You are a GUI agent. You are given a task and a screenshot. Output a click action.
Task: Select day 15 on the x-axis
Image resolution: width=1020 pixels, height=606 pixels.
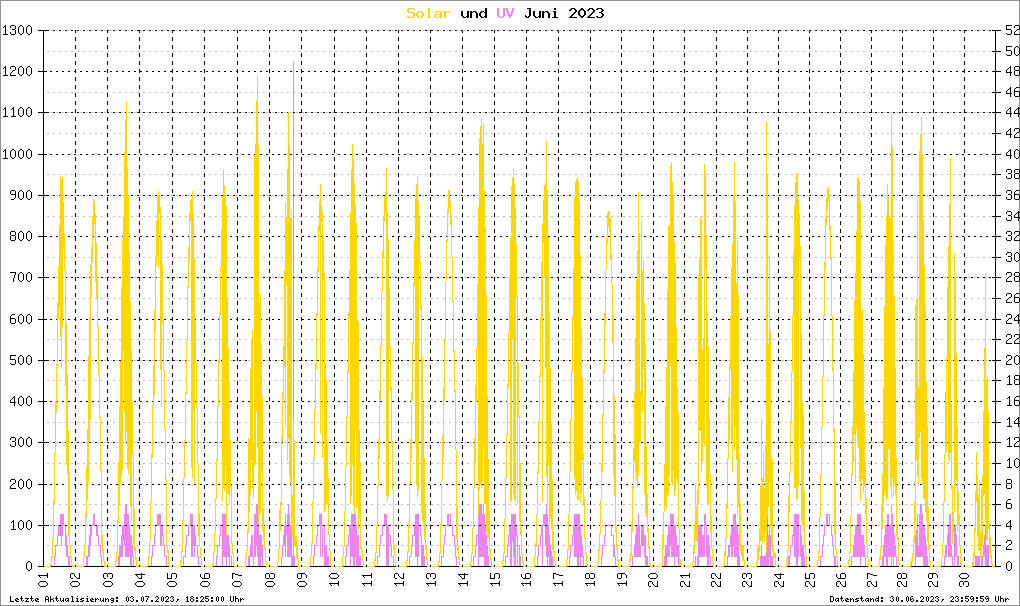493,580
